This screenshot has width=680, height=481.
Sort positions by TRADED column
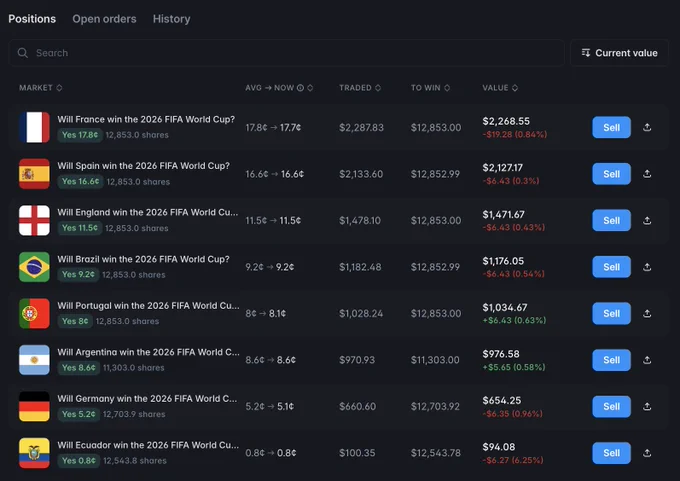360,88
